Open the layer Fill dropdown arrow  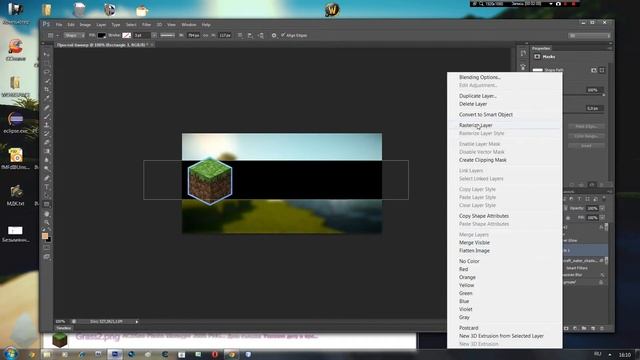coord(602,218)
